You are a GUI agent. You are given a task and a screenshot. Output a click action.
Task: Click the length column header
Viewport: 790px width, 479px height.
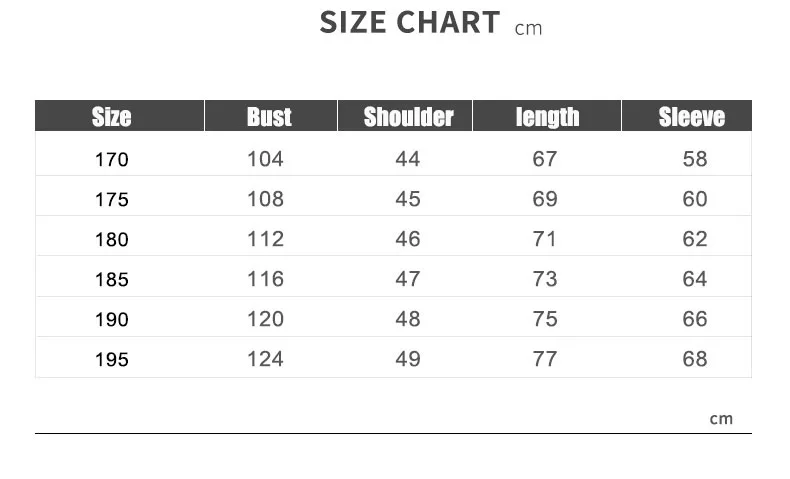pyautogui.click(x=547, y=116)
